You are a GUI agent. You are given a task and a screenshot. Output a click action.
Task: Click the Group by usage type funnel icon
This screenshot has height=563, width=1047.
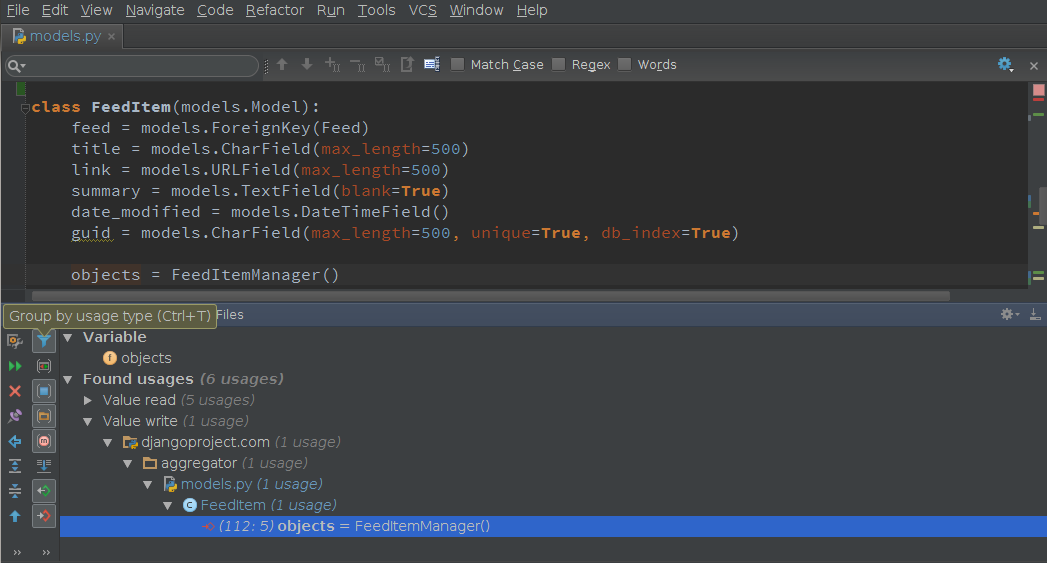click(43, 341)
